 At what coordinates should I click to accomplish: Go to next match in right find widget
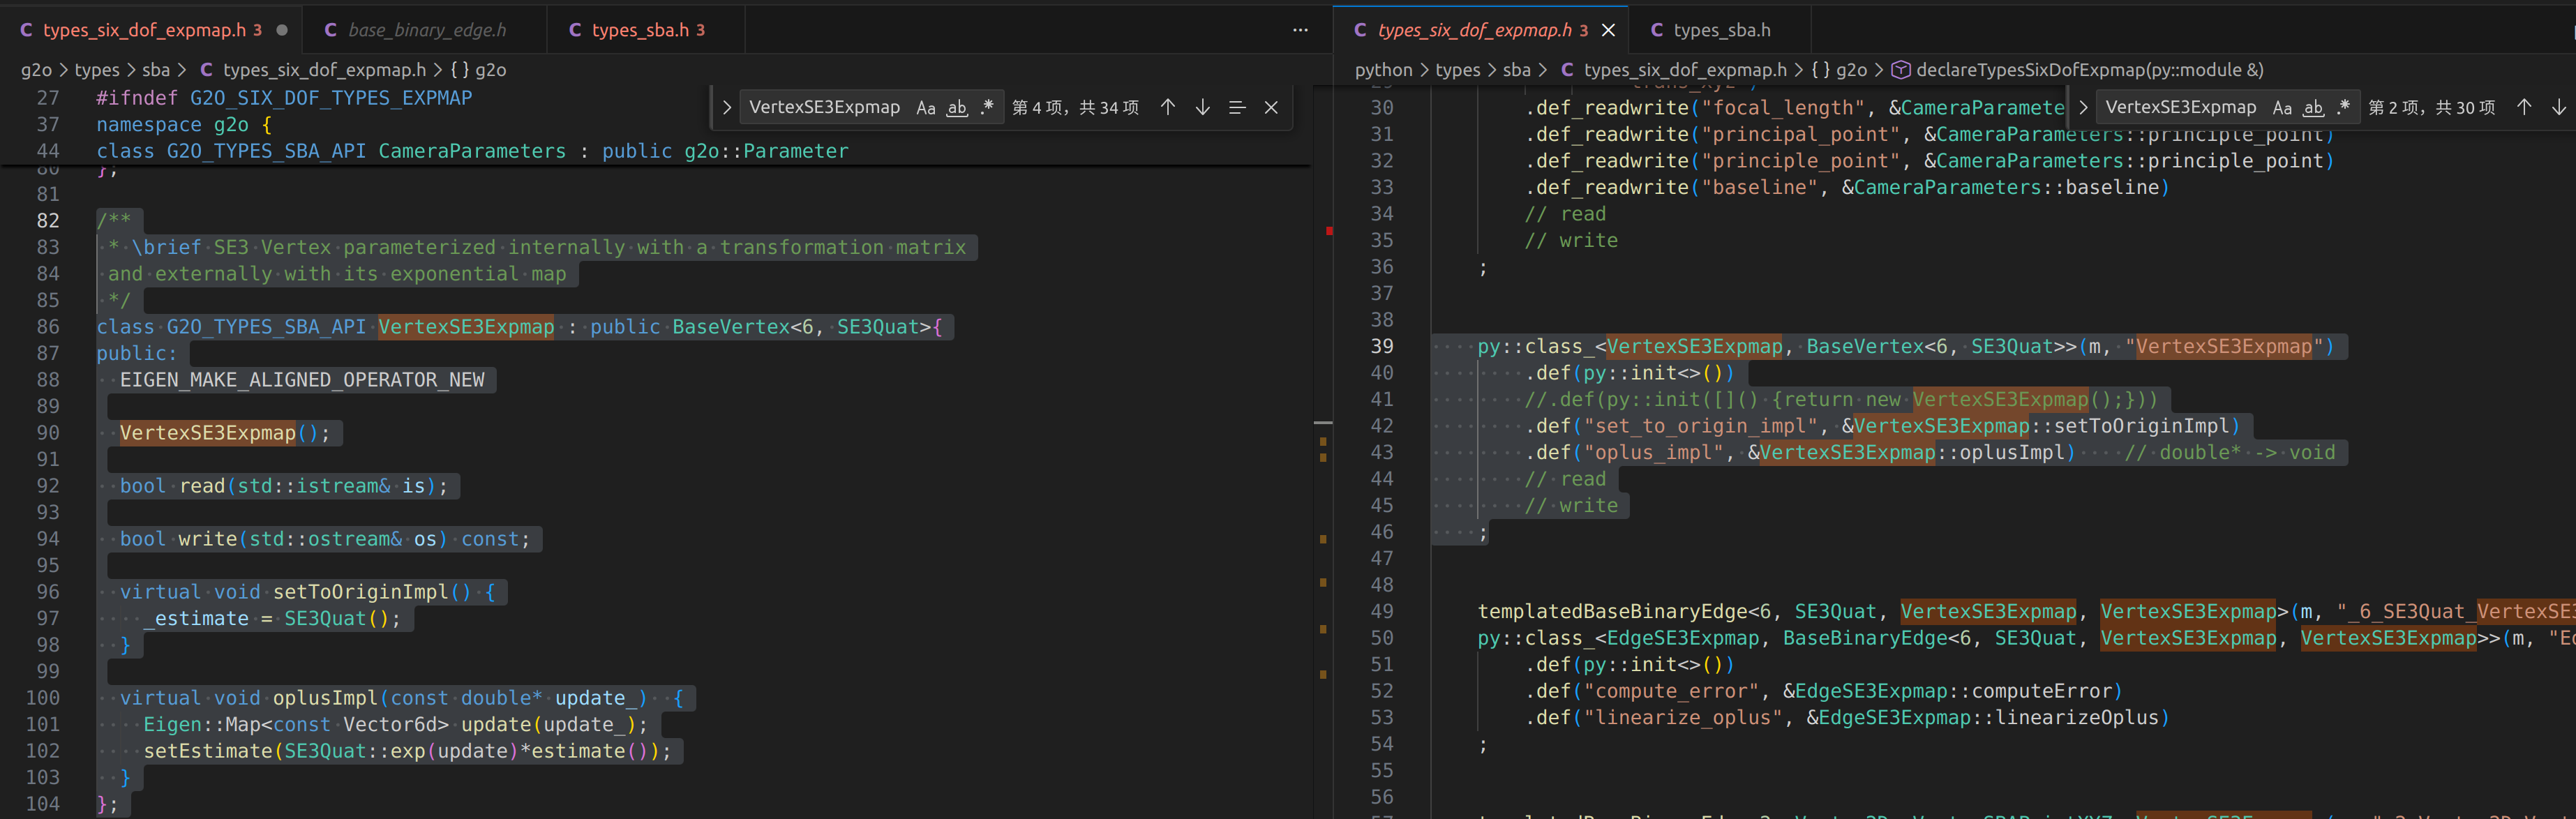coord(2558,107)
